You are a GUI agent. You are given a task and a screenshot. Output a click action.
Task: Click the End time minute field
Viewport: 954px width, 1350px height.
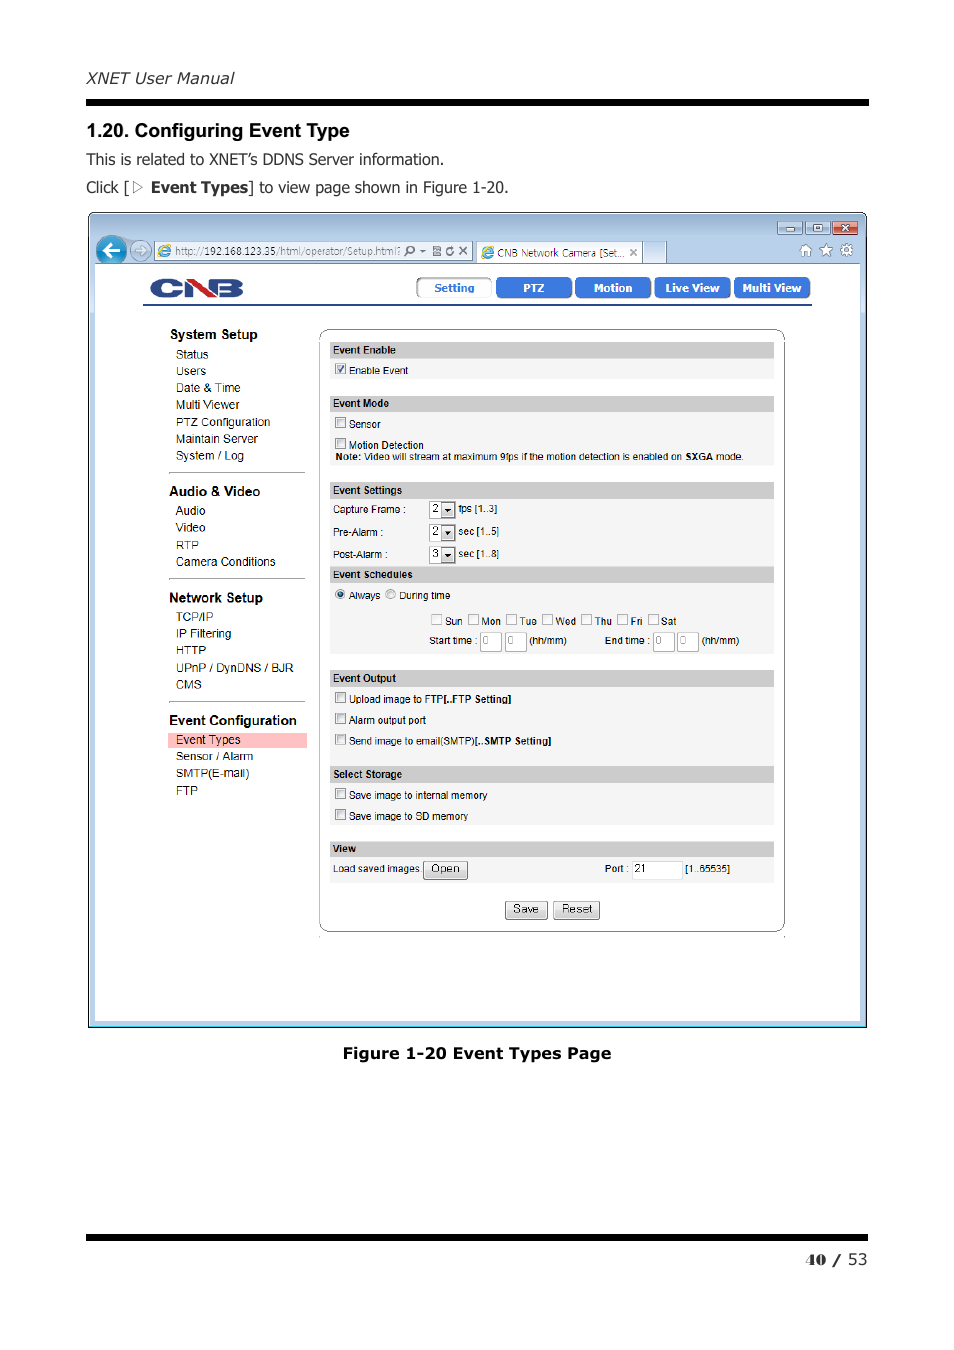[688, 641]
